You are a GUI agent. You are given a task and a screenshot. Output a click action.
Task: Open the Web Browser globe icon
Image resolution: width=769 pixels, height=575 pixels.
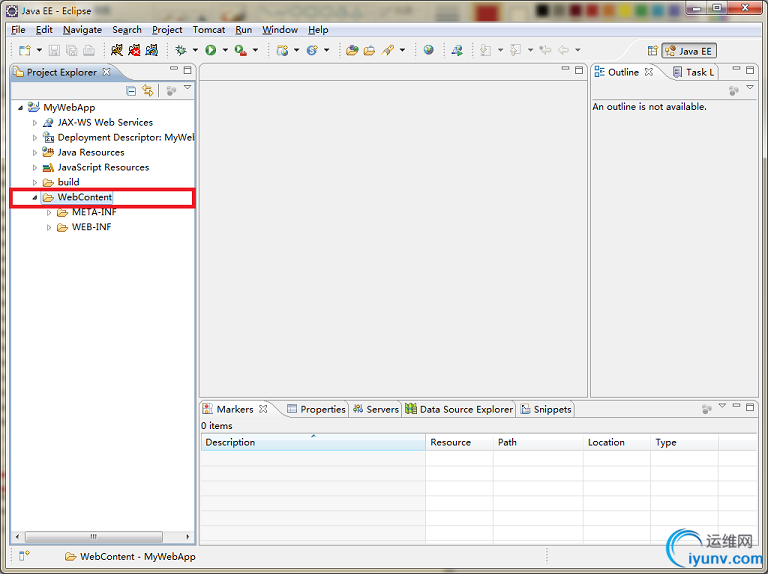coord(429,50)
